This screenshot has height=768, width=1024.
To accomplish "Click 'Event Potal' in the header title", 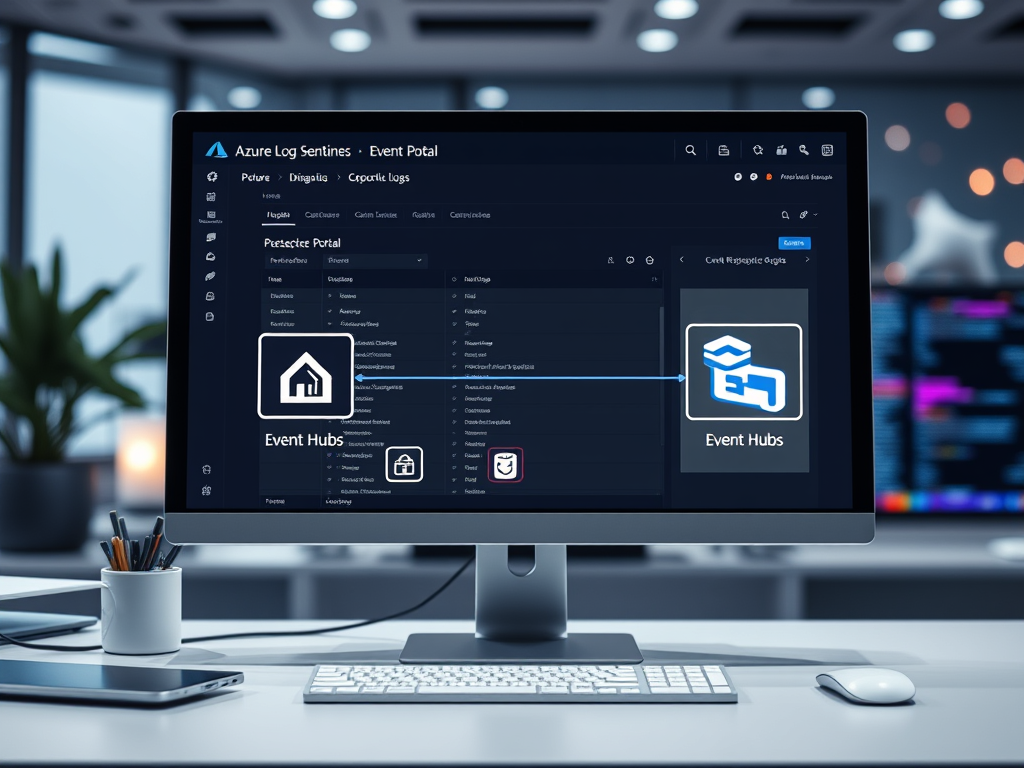I will point(404,151).
